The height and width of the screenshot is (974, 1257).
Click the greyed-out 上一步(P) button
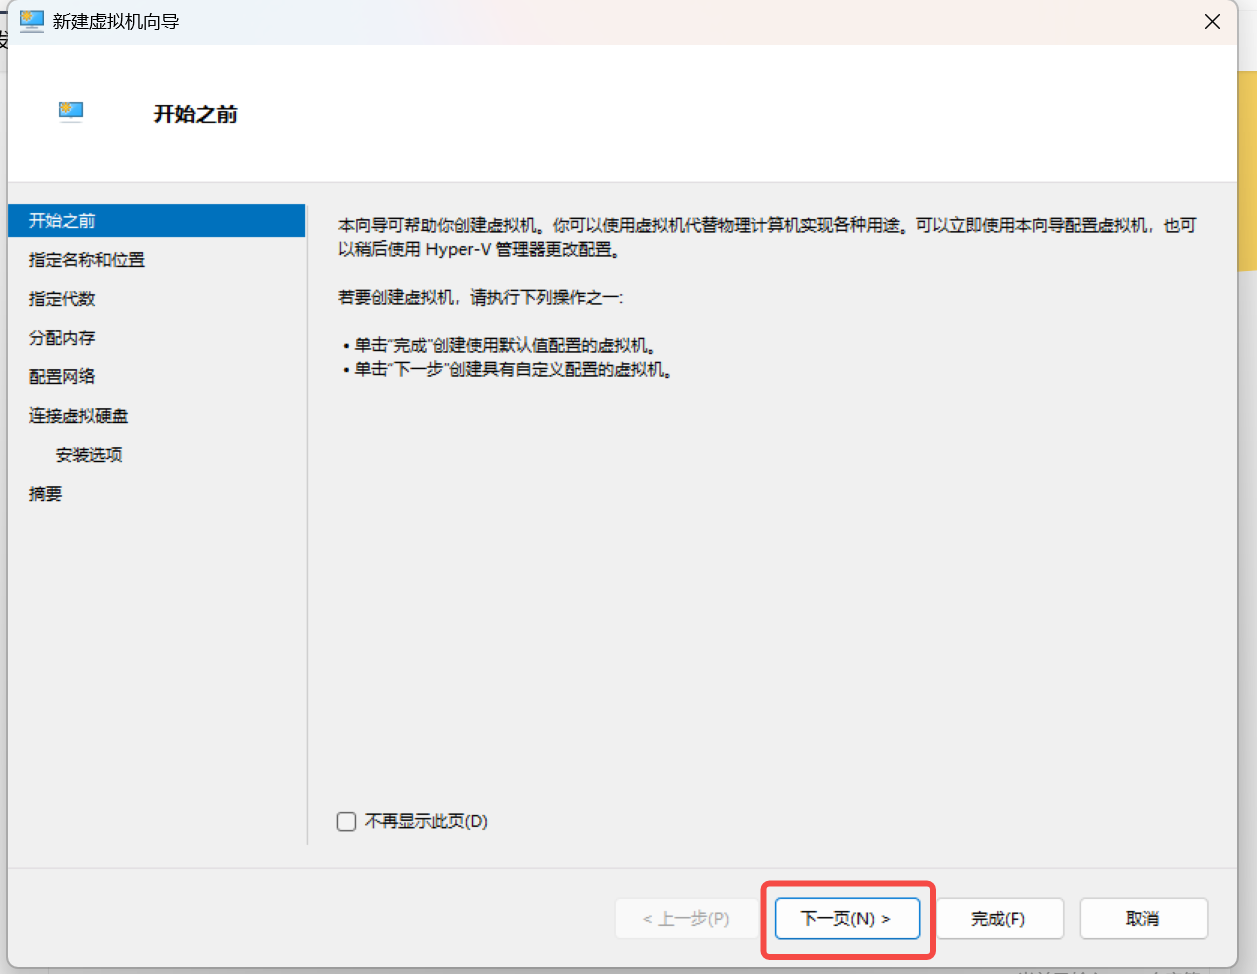point(686,919)
